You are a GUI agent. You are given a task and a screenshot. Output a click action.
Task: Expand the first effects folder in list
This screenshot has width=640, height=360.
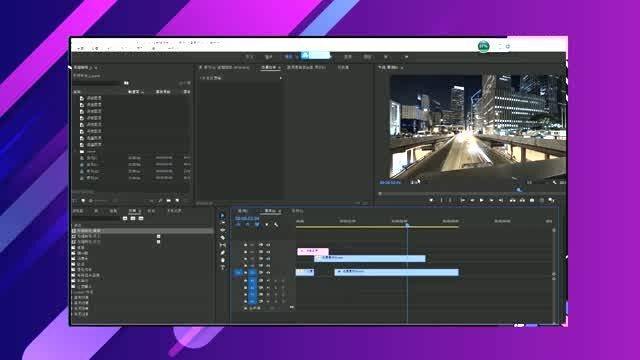click(74, 231)
